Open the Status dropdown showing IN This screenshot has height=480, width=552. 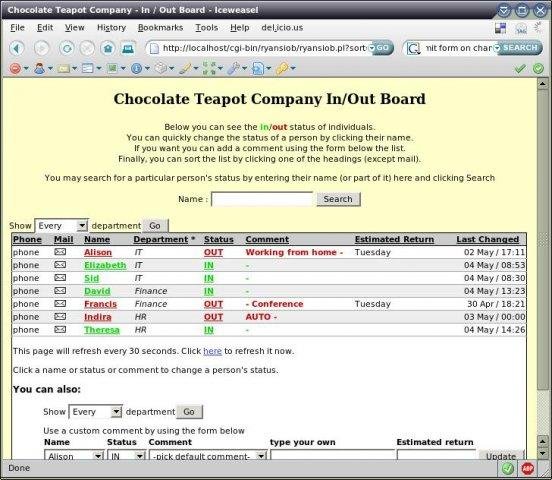126,456
